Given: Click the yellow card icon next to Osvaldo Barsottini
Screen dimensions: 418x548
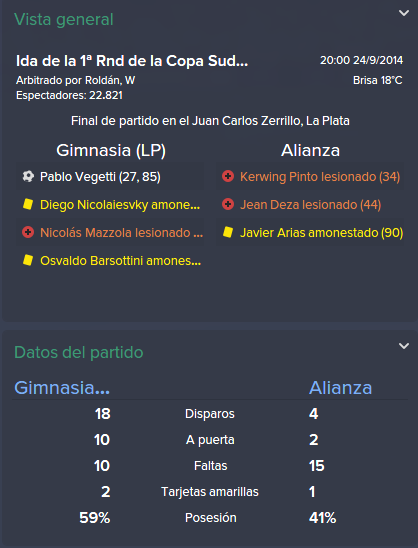Looking at the screenshot, I should tap(28, 260).
